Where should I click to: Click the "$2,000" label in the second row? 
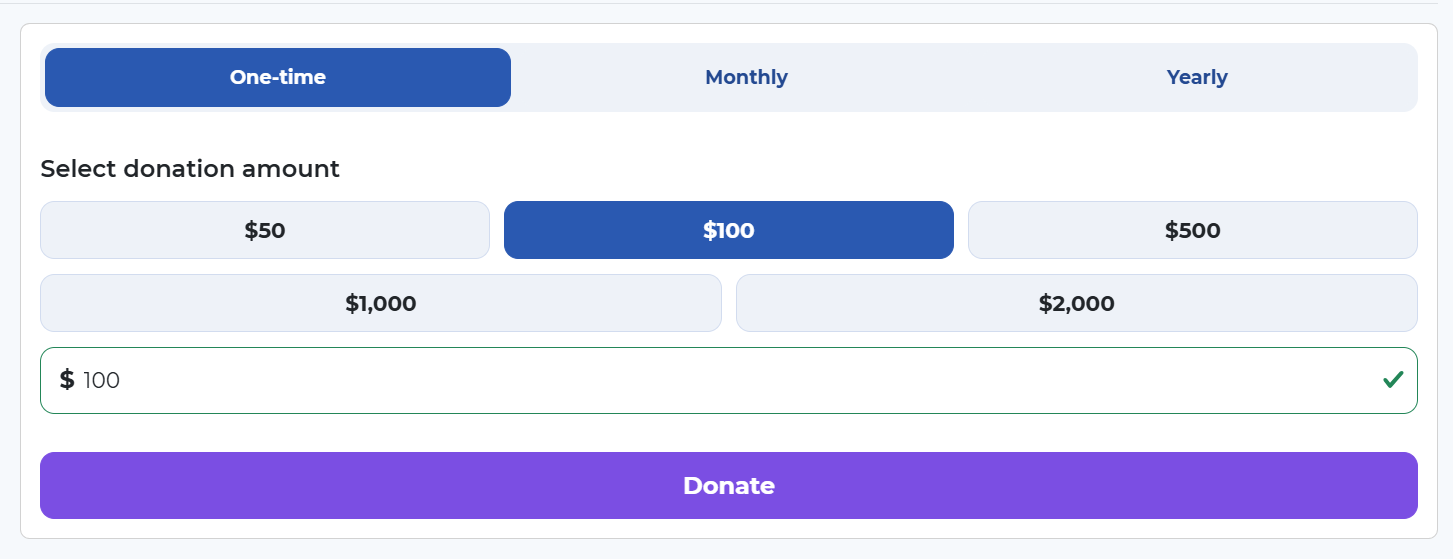point(1076,303)
